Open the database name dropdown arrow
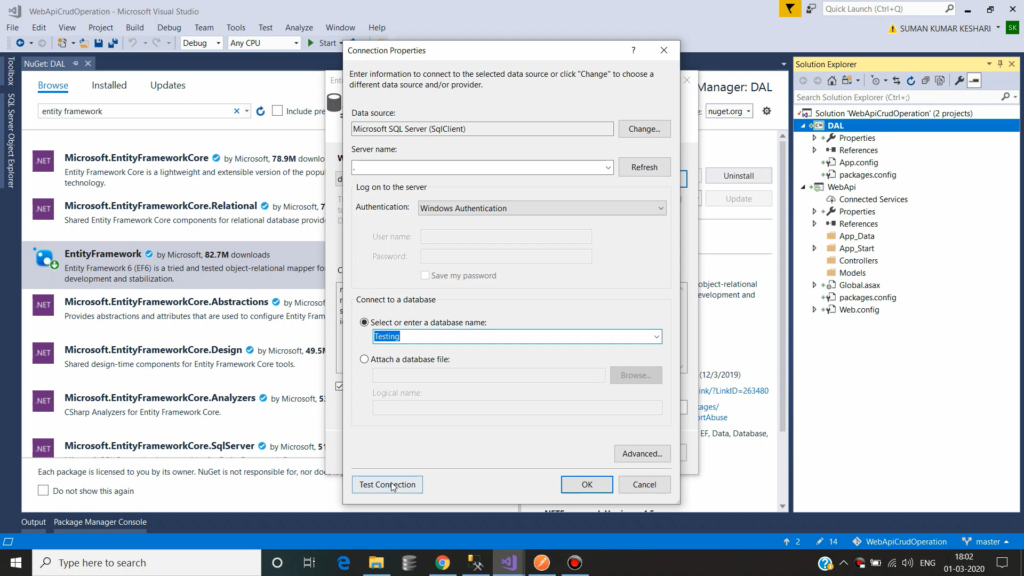 (656, 336)
